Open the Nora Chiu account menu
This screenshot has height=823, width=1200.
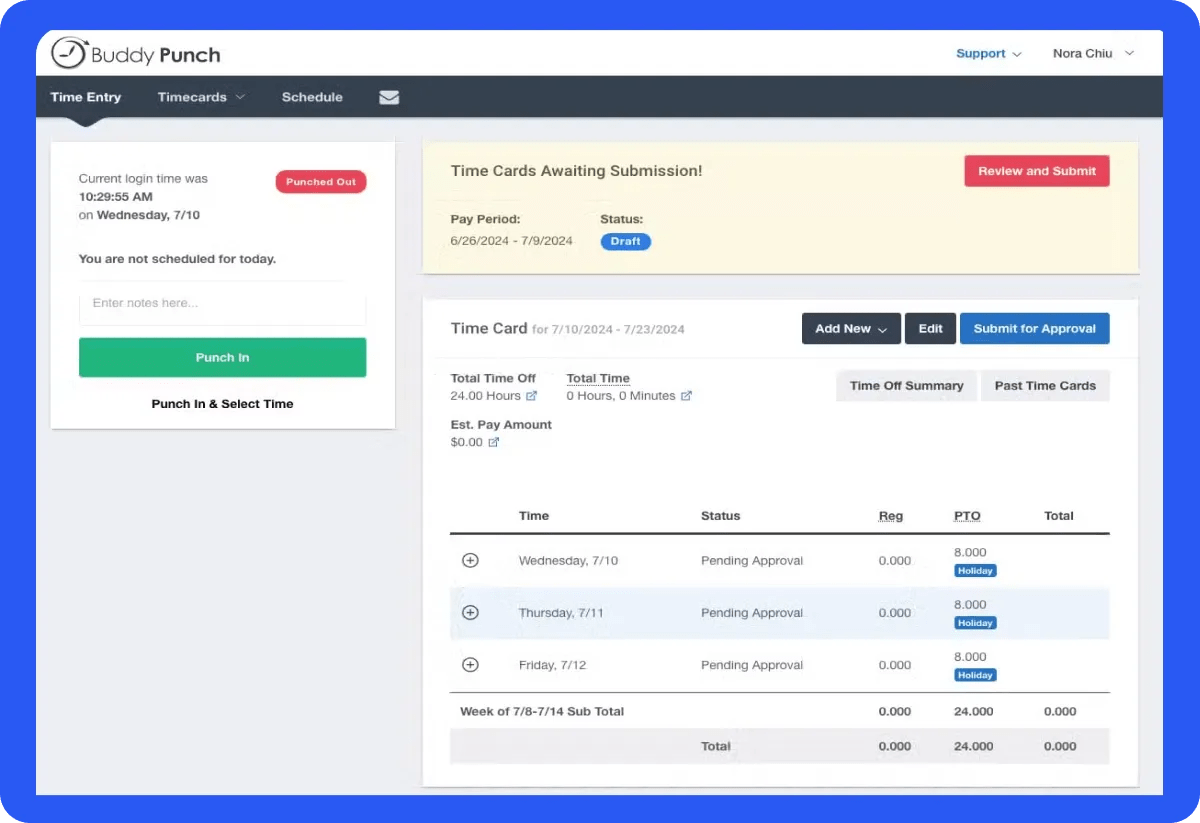(1093, 54)
